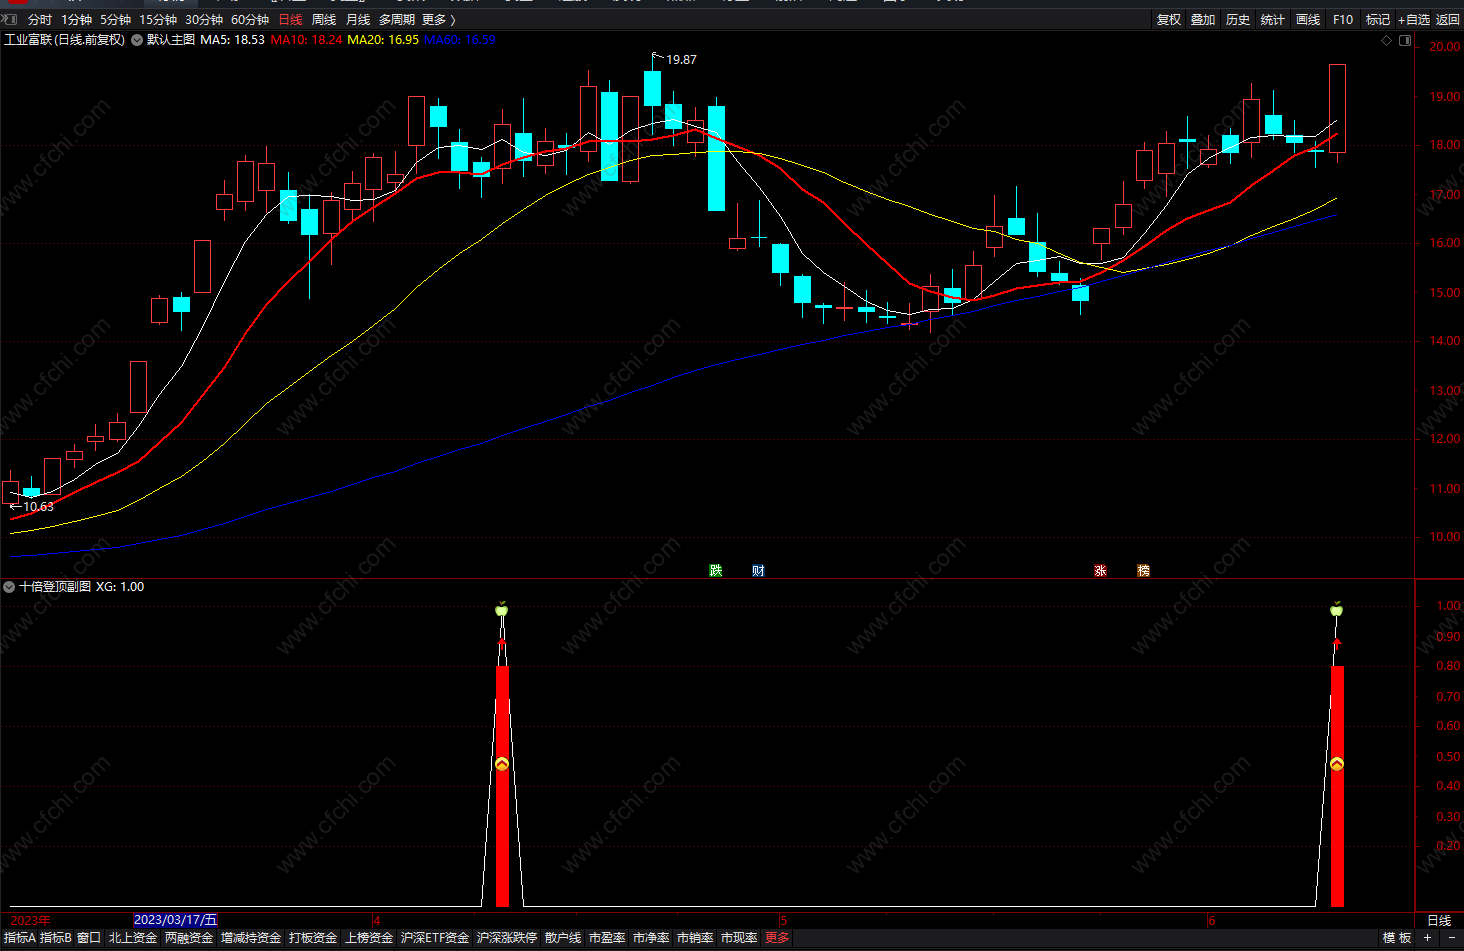Select the 60分钟 period

click(x=250, y=20)
